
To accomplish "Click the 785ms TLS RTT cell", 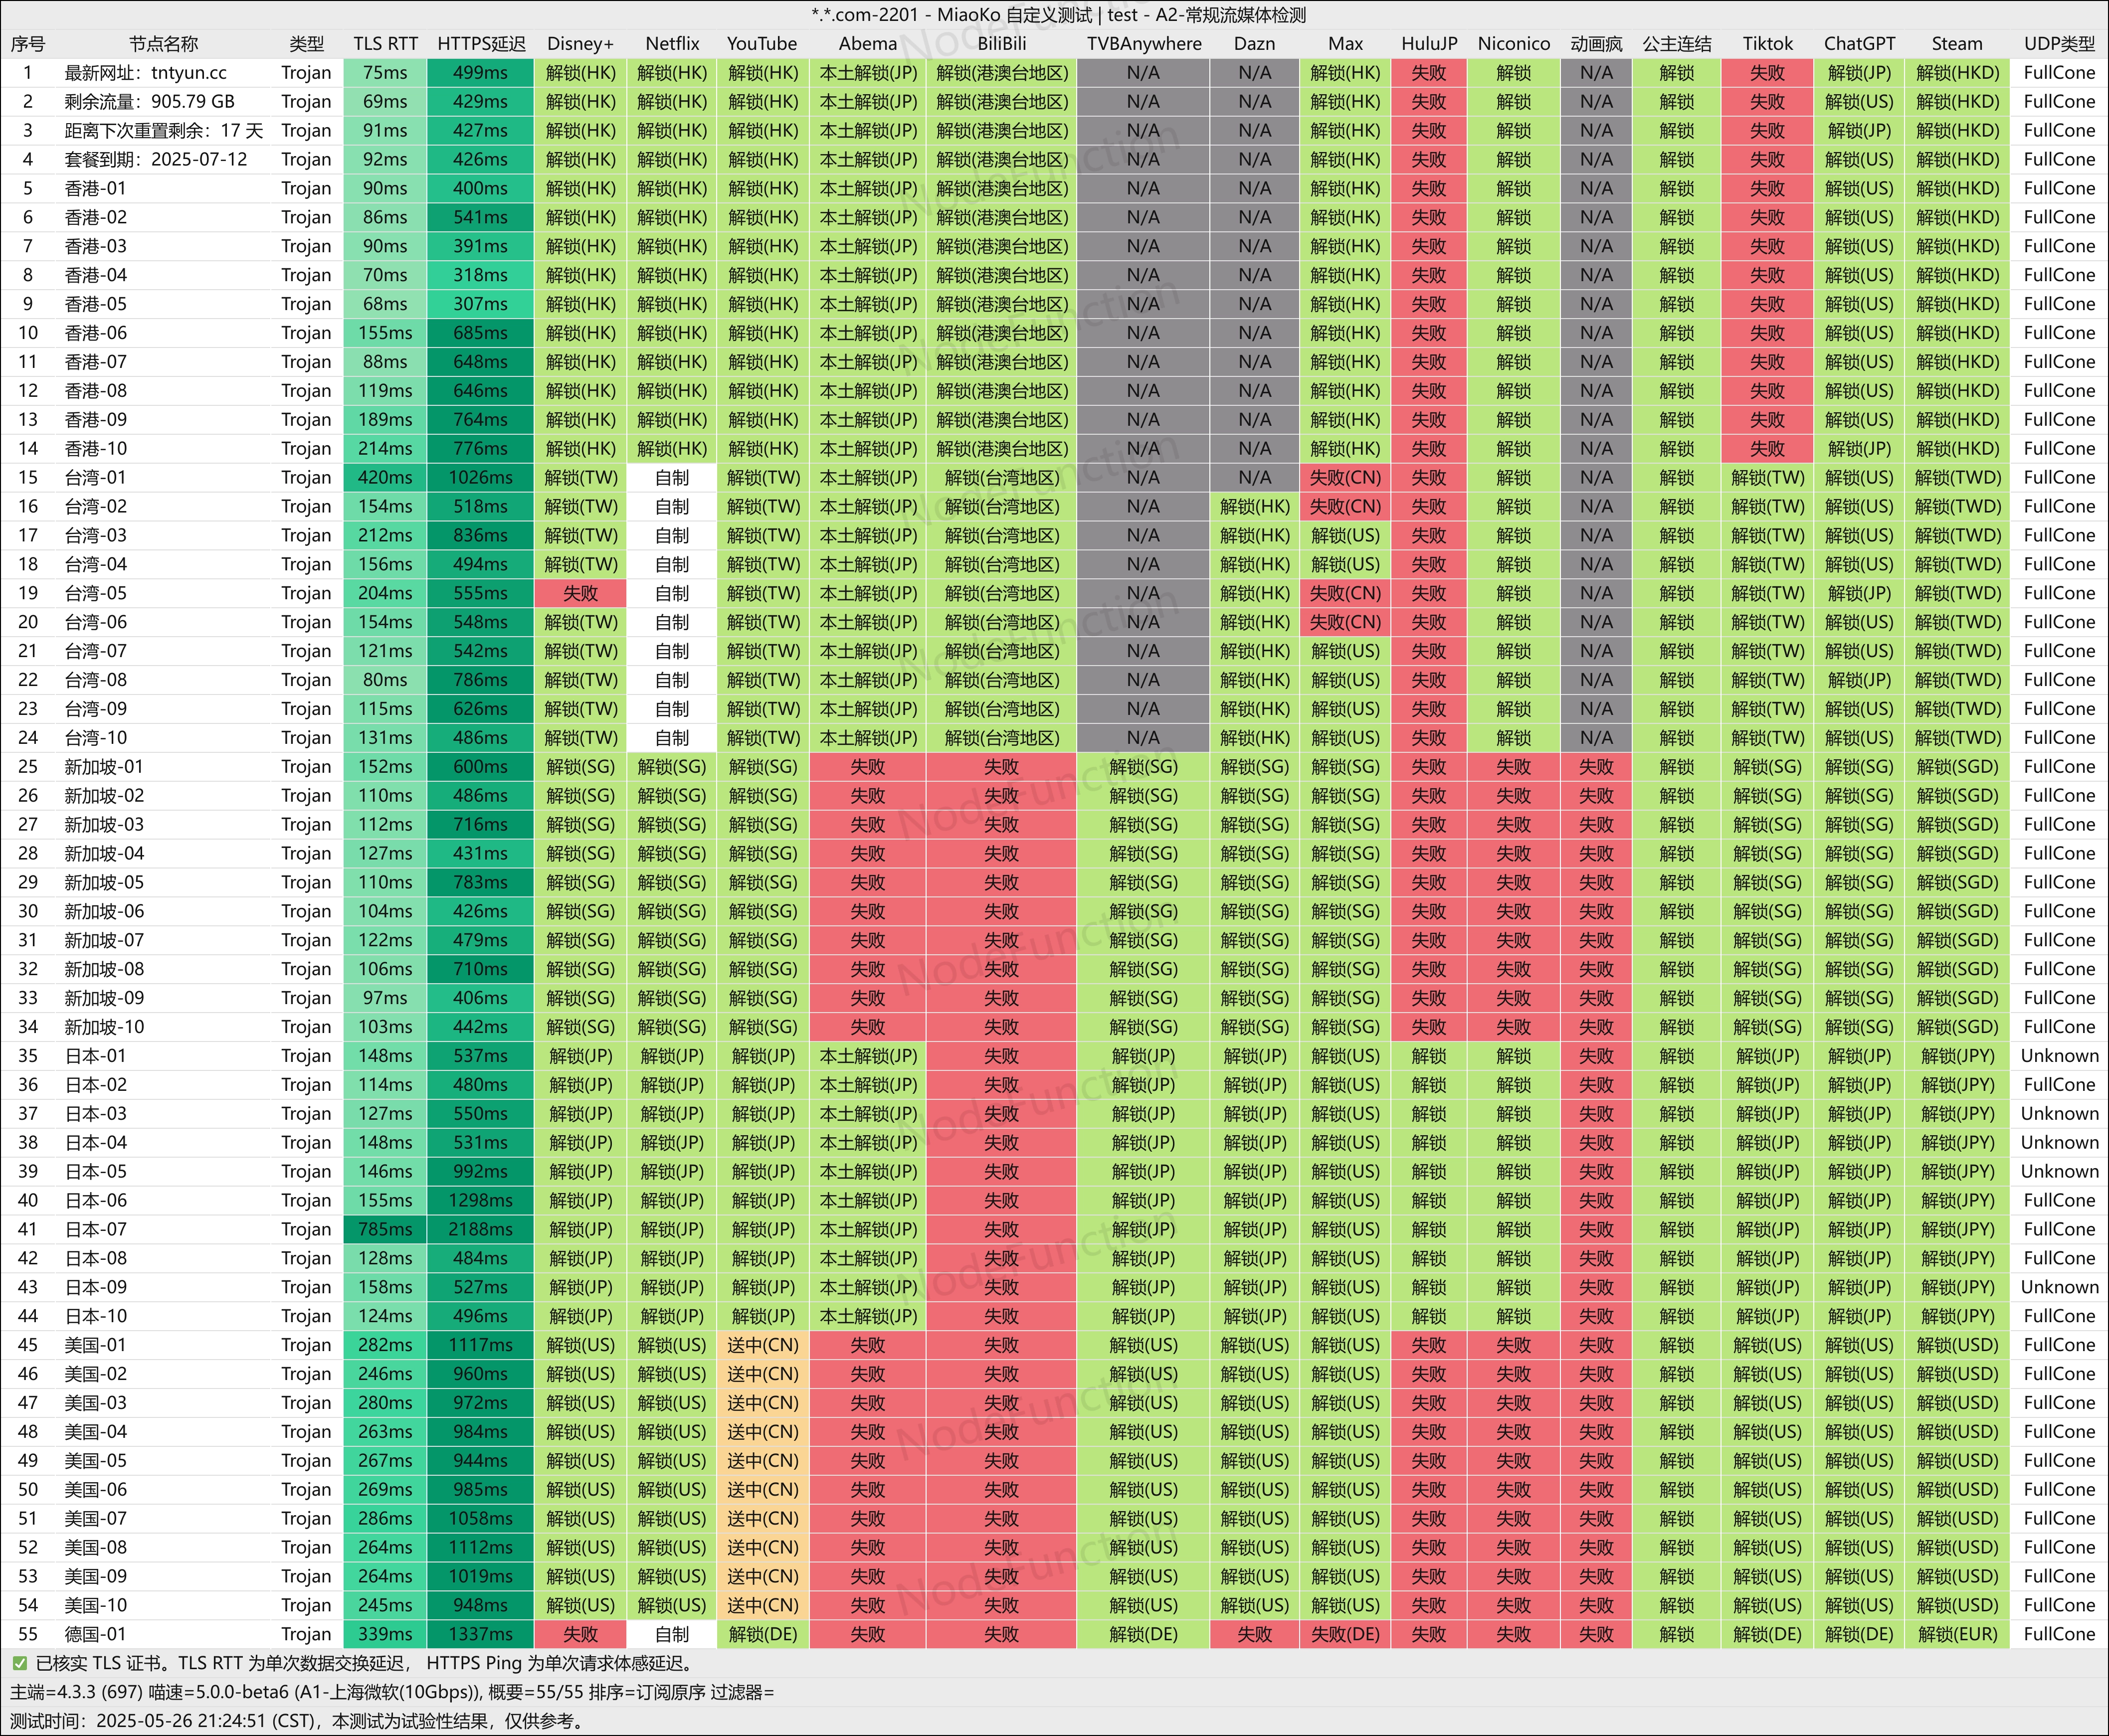I will point(385,1229).
